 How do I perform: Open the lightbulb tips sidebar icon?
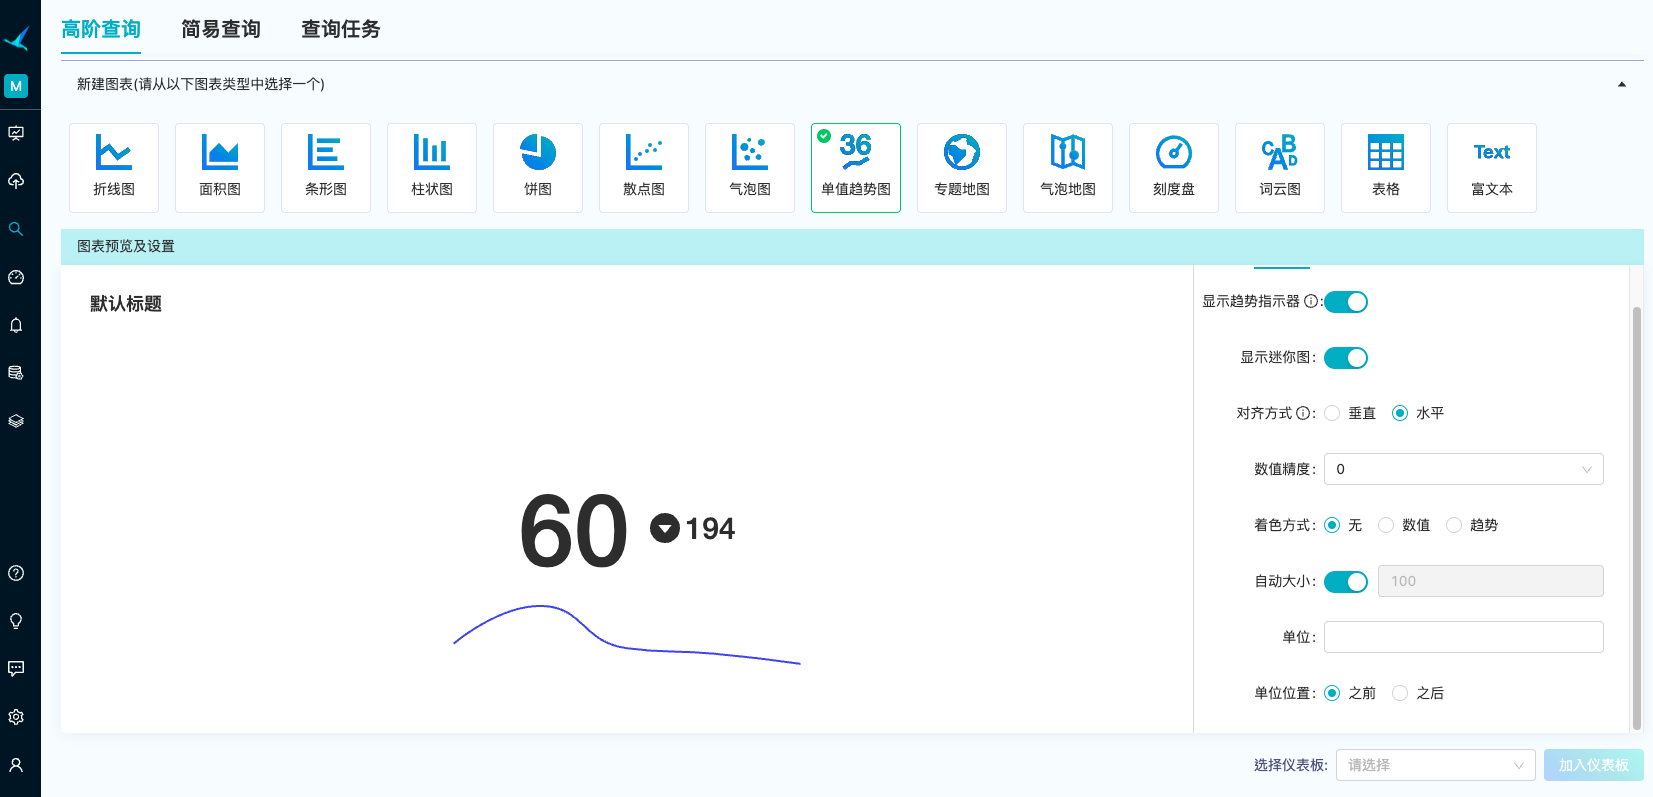click(16, 621)
